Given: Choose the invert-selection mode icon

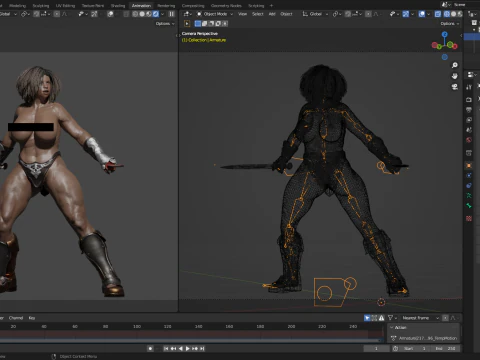Looking at the screenshot, I should pos(218,24).
